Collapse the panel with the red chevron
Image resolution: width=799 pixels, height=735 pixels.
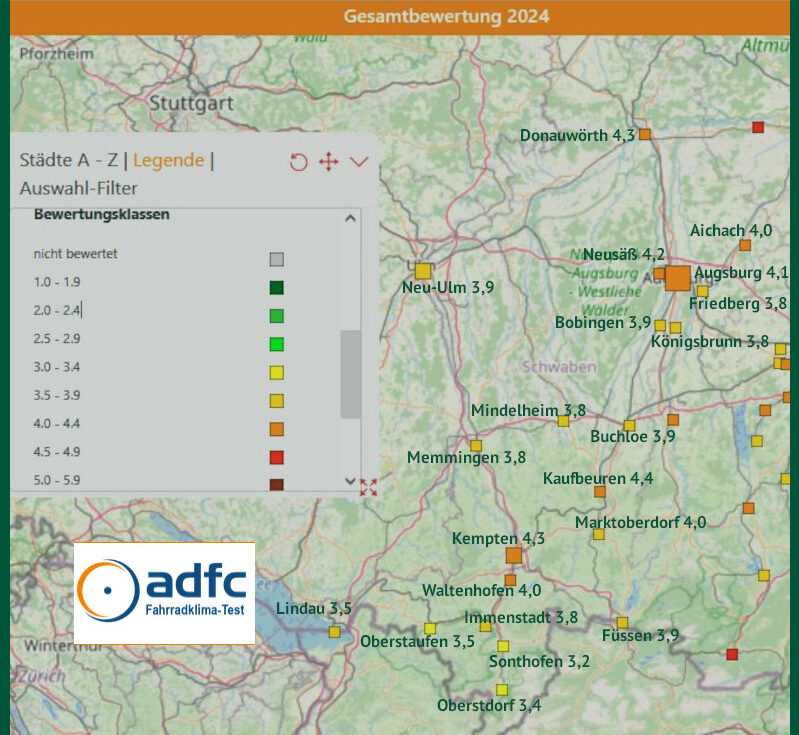click(x=359, y=162)
